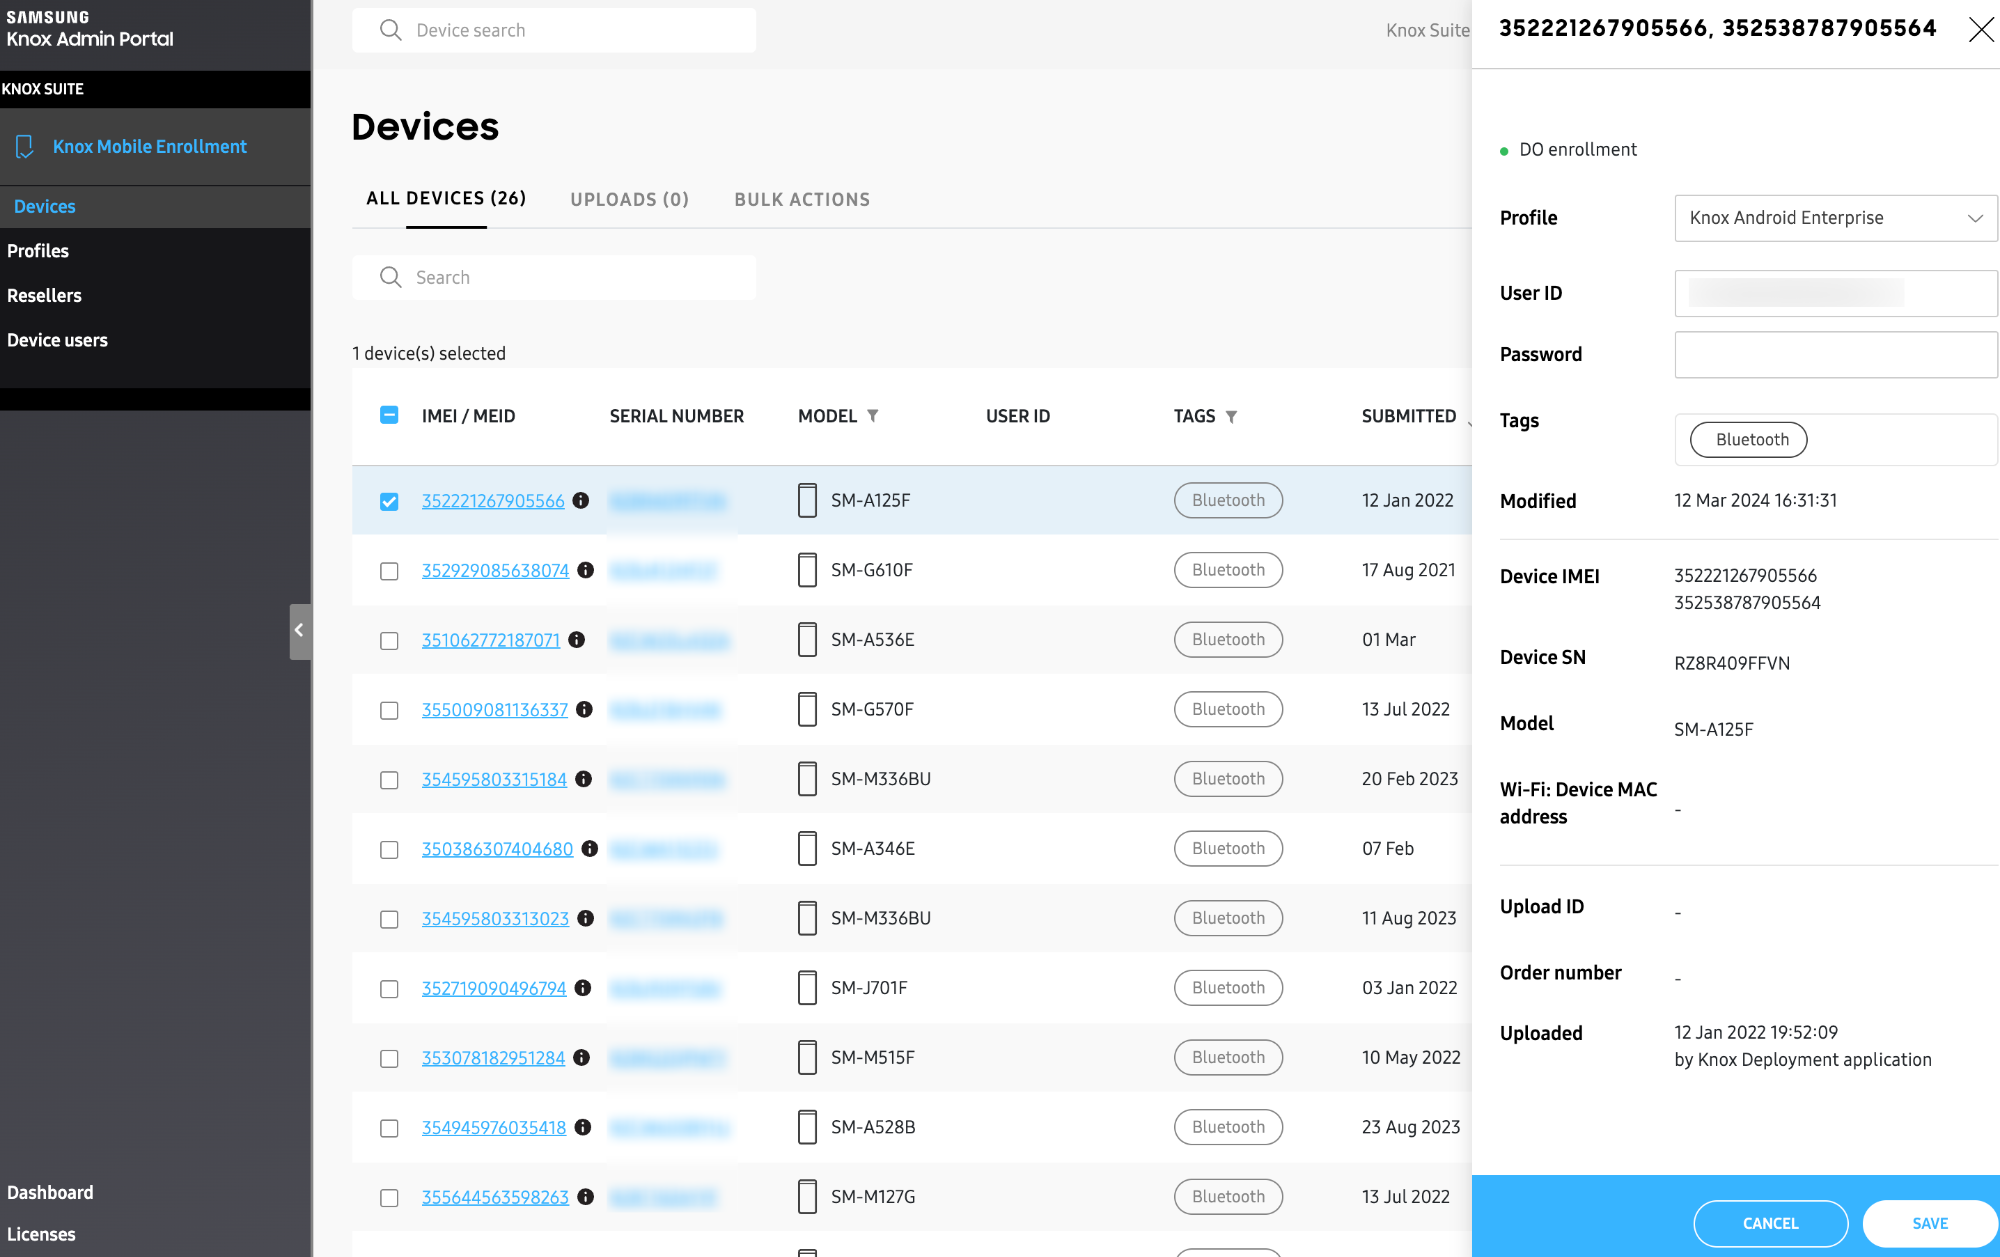This screenshot has width=2000, height=1257.
Task: Click info icon next to IMEI 355644563598263
Action: tap(586, 1197)
